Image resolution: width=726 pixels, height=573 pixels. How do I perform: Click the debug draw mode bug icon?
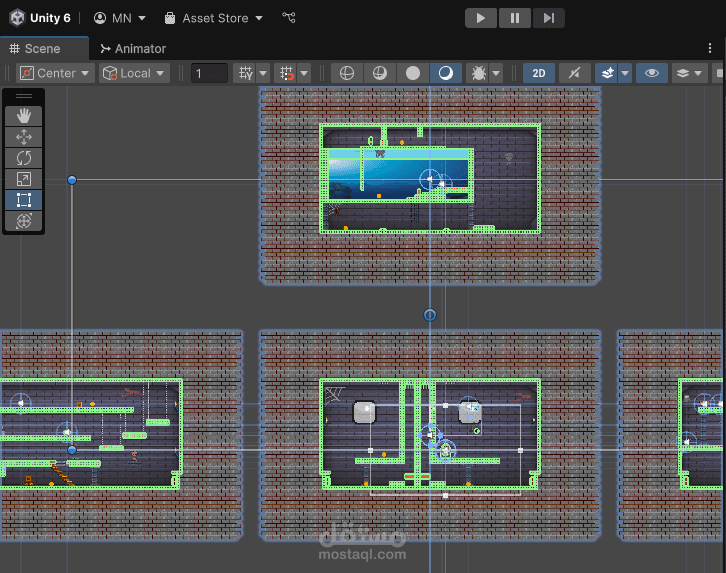(x=479, y=73)
